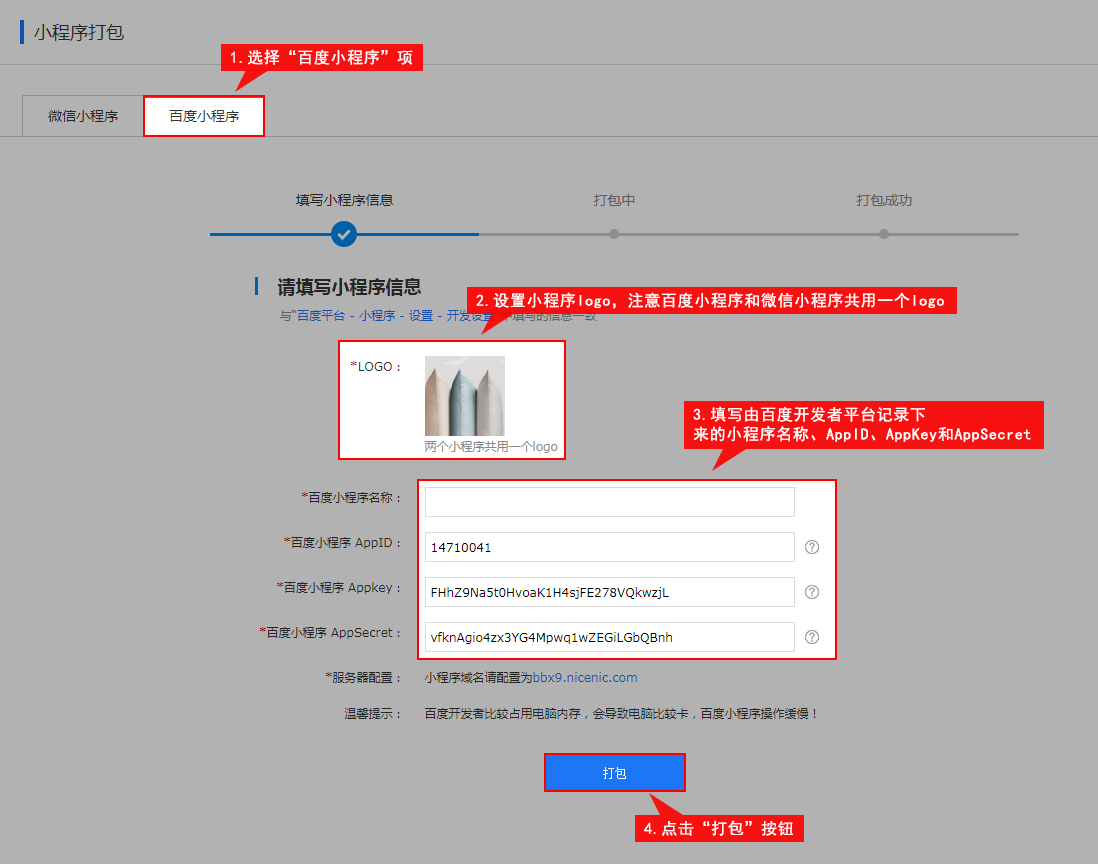Open help icon beside AppSecret field
The height and width of the screenshot is (864, 1098).
tap(812, 636)
